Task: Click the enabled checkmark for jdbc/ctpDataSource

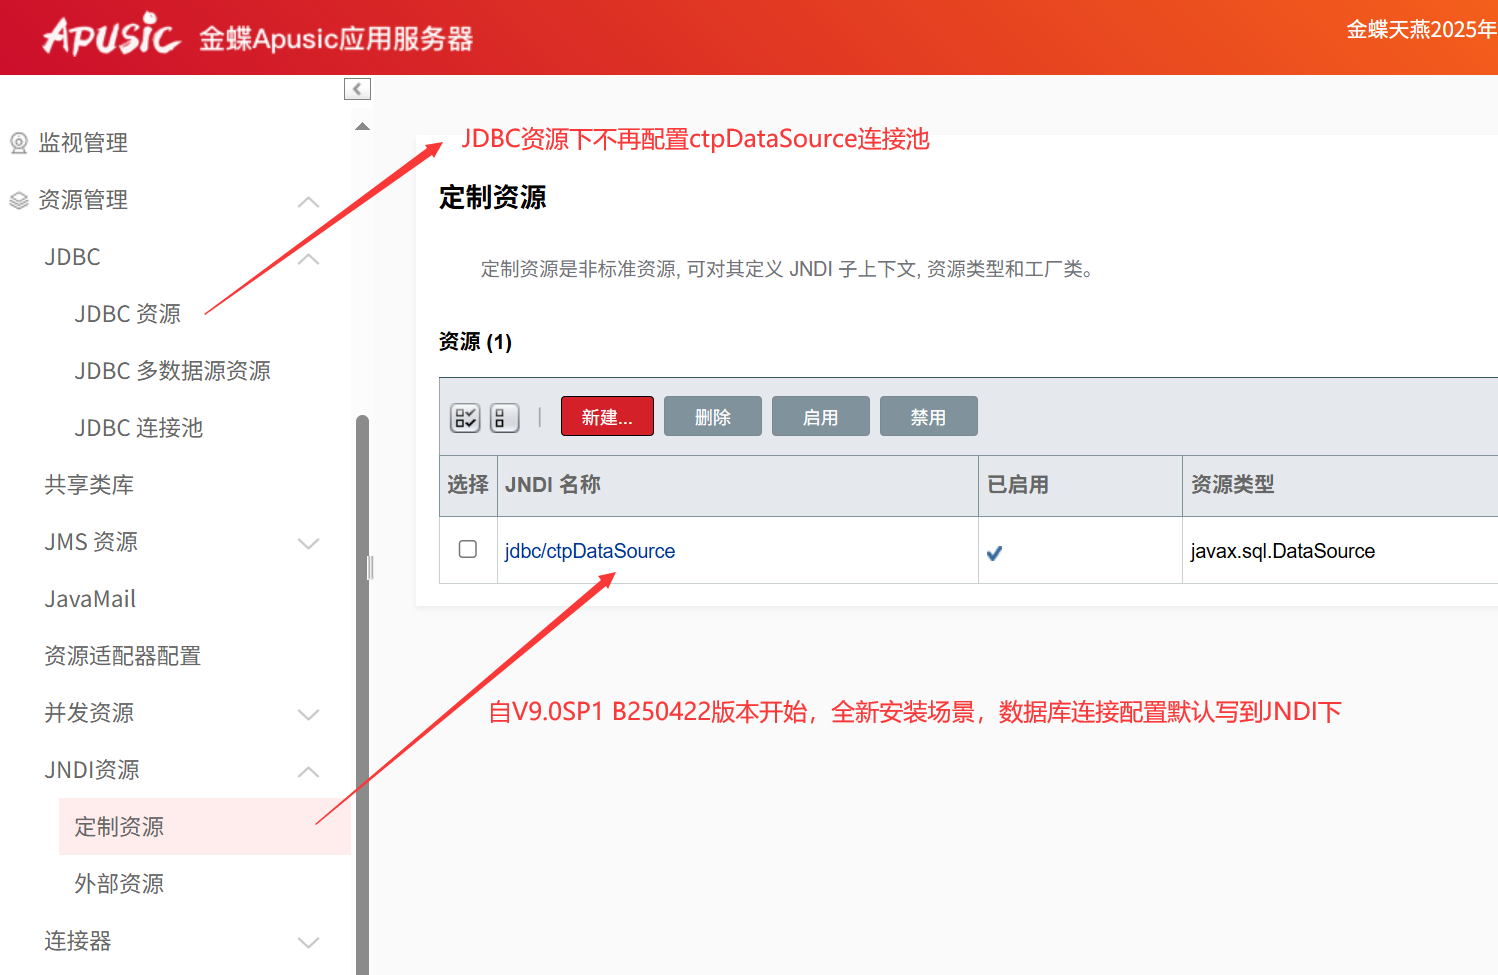Action: click(x=994, y=552)
